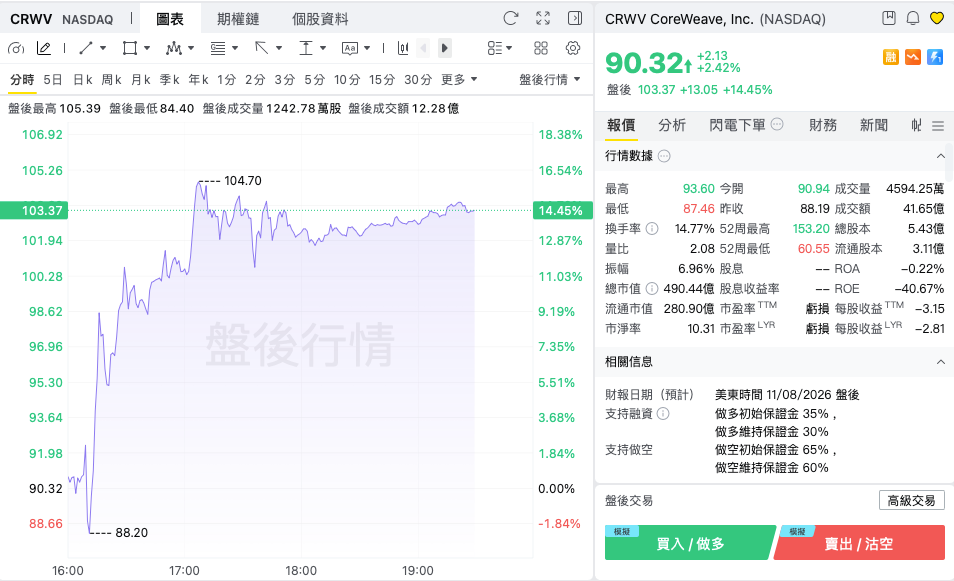Open the multi-chart grid layout
Screen dimensions: 954x581
541,48
